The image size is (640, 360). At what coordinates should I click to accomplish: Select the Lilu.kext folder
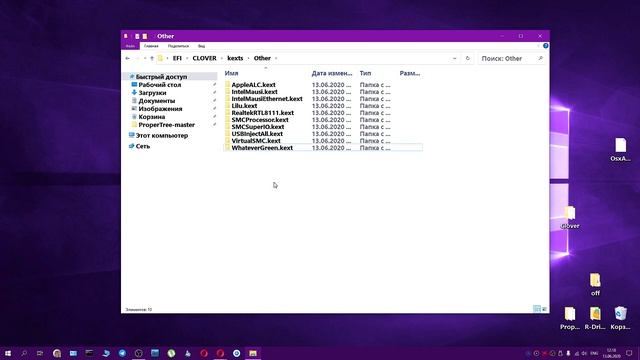244,106
